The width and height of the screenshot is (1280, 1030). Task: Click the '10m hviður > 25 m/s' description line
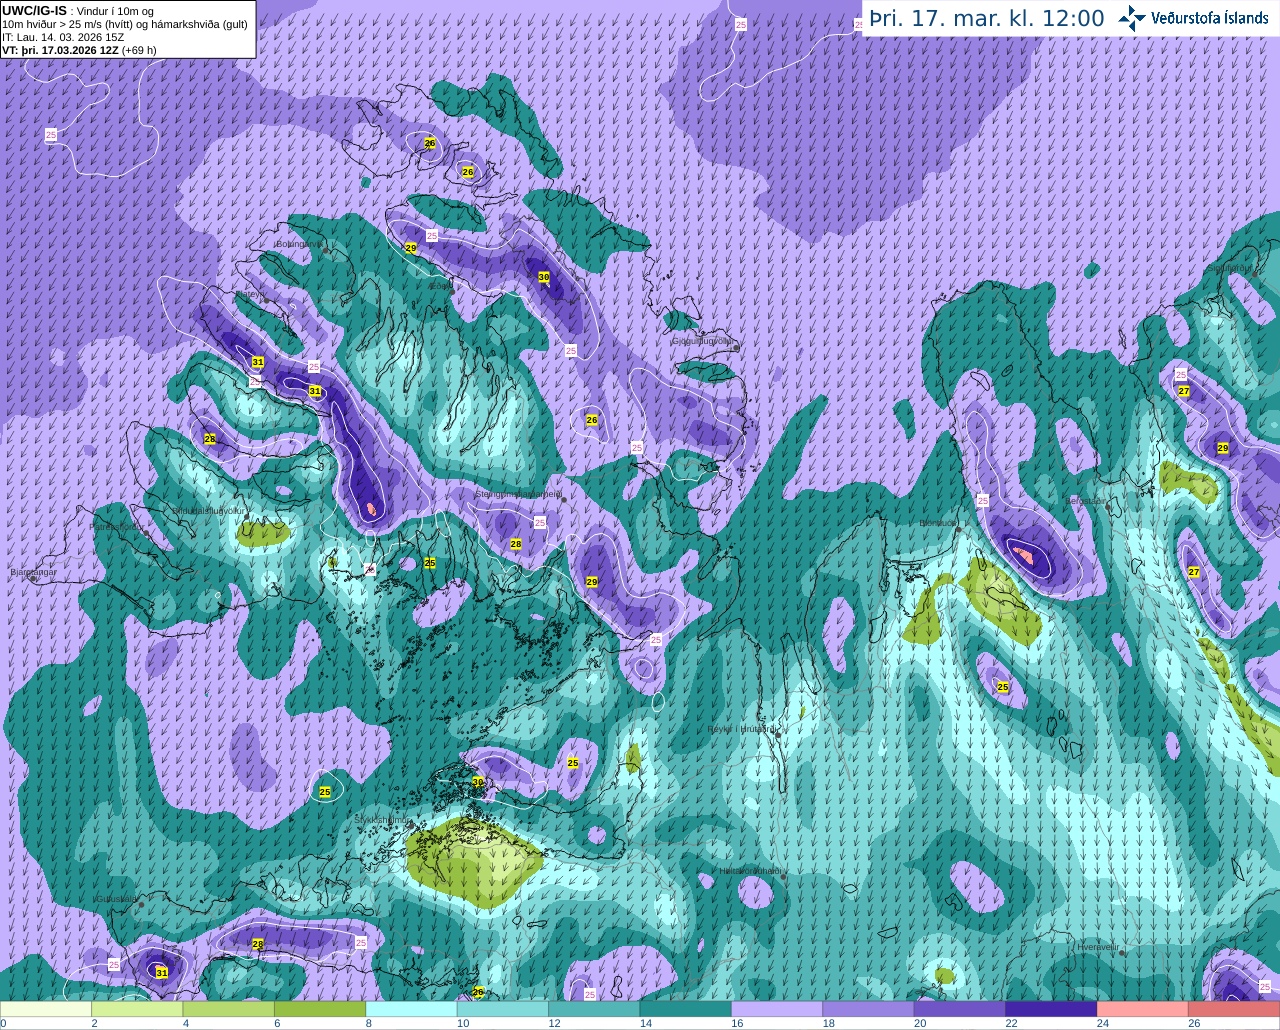125,24
